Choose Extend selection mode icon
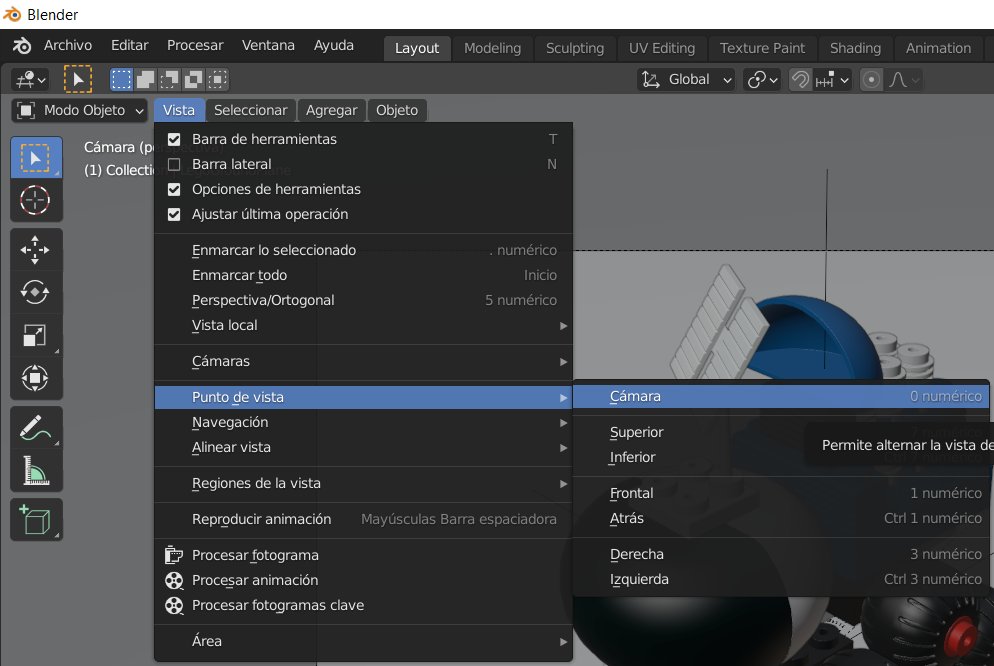 [x=145, y=80]
